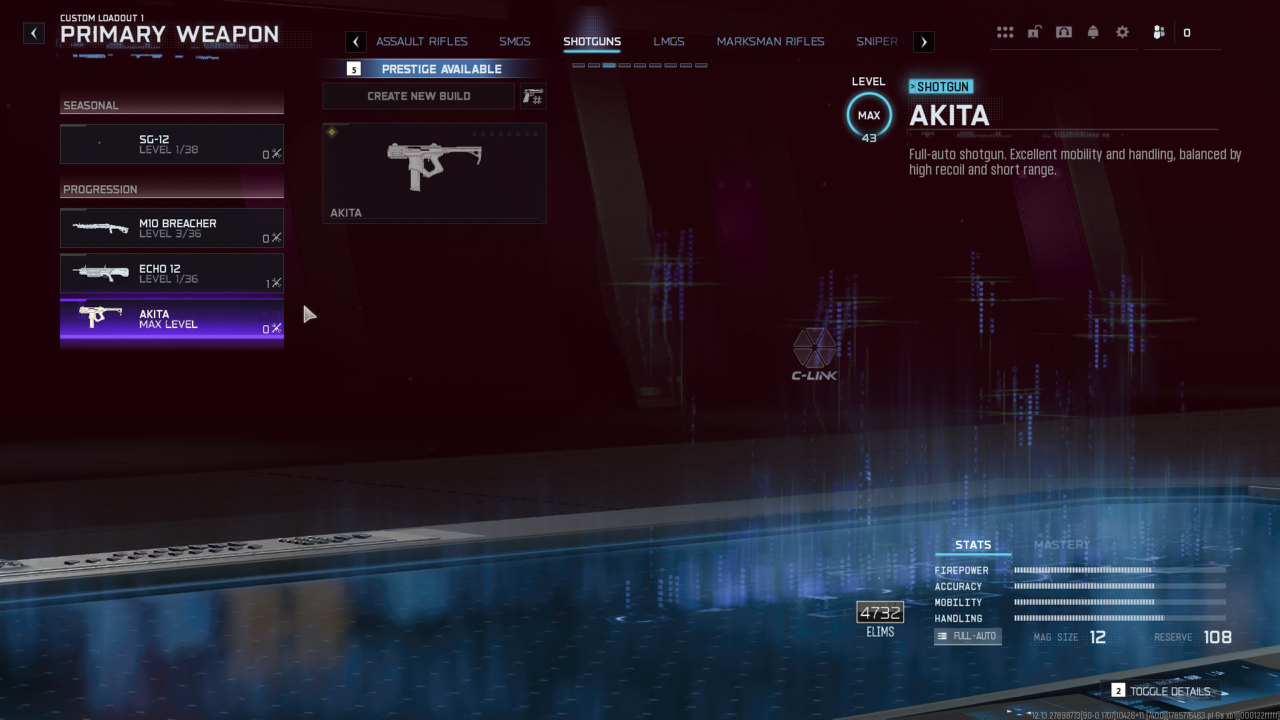Click the green diamond marker on Akita build
Viewport: 1280px width, 720px height.
click(332, 132)
